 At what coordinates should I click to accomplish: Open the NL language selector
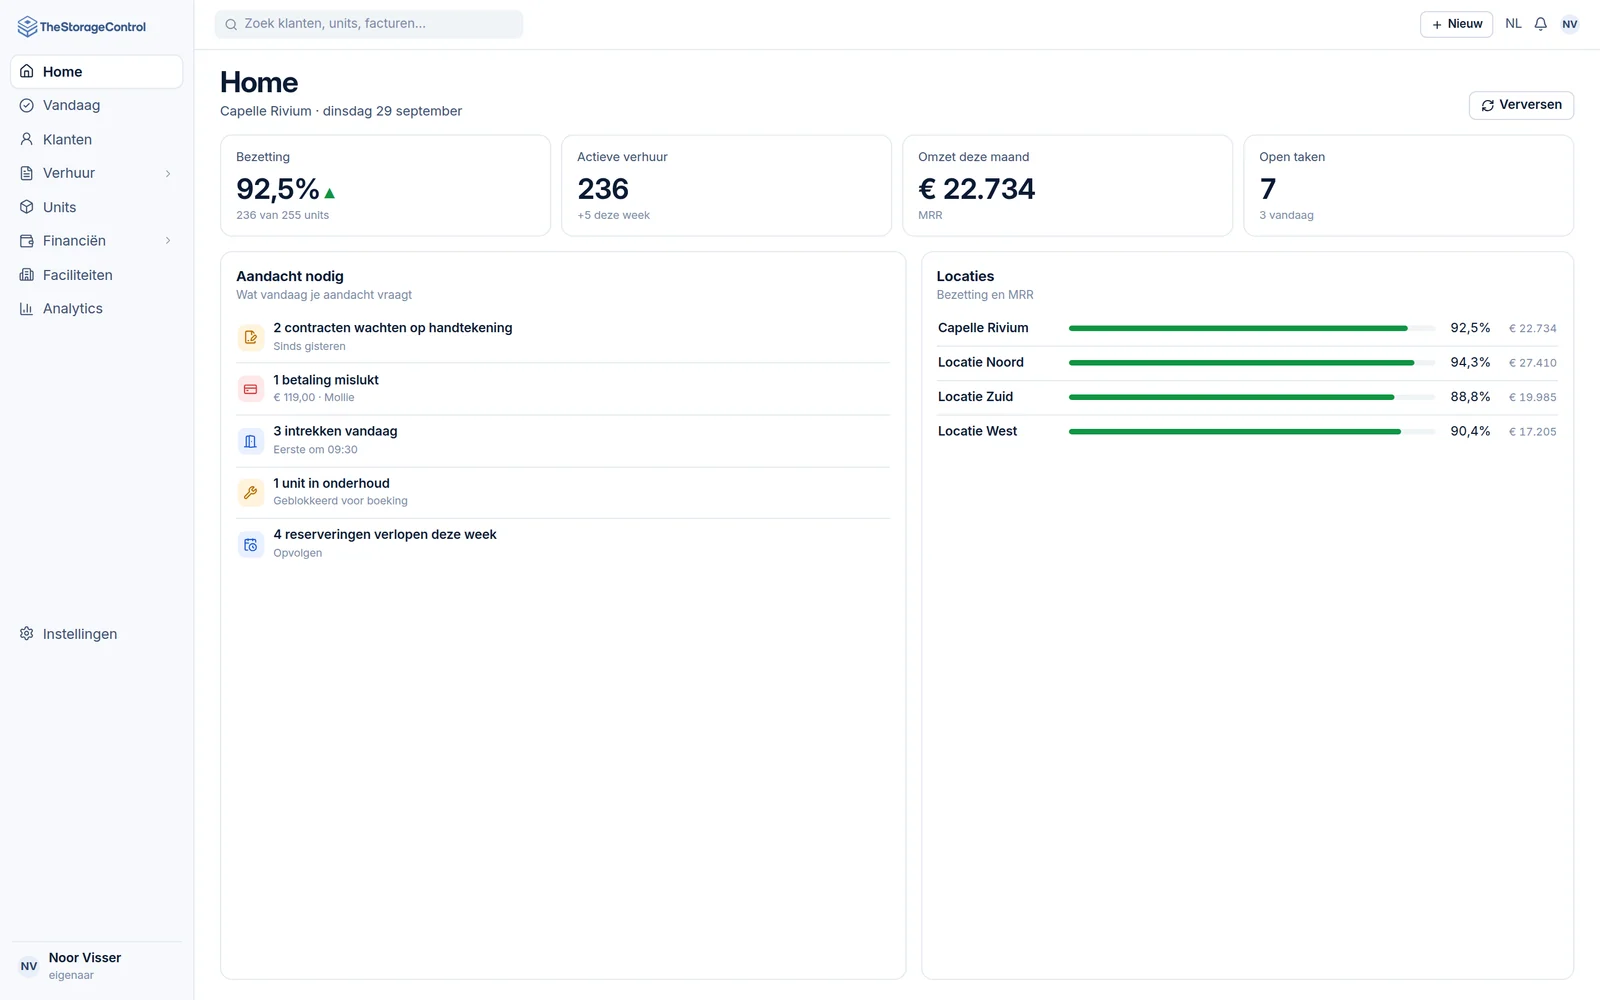tap(1513, 24)
